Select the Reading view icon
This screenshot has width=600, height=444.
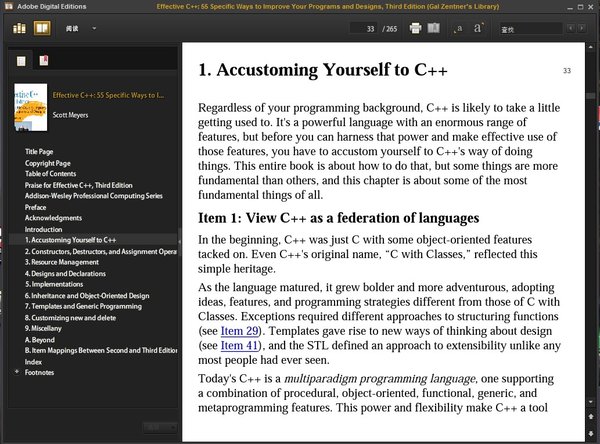42,28
